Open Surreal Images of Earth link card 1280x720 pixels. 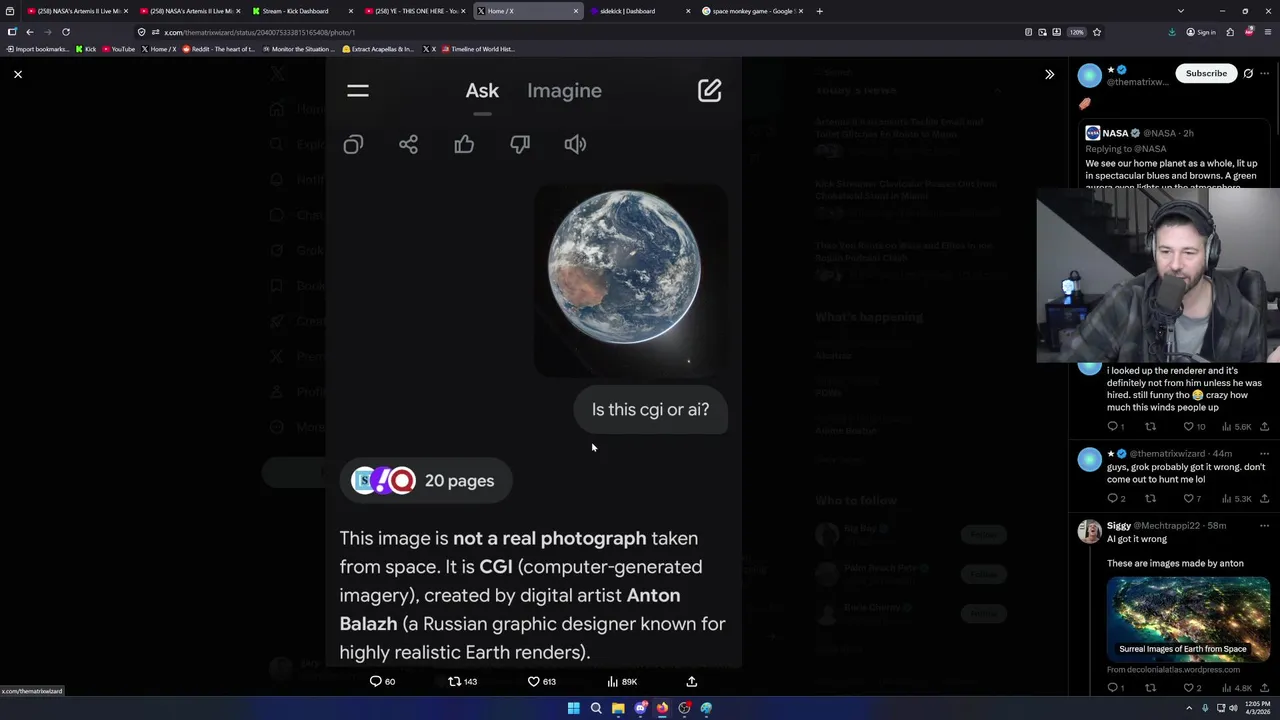(1188, 618)
